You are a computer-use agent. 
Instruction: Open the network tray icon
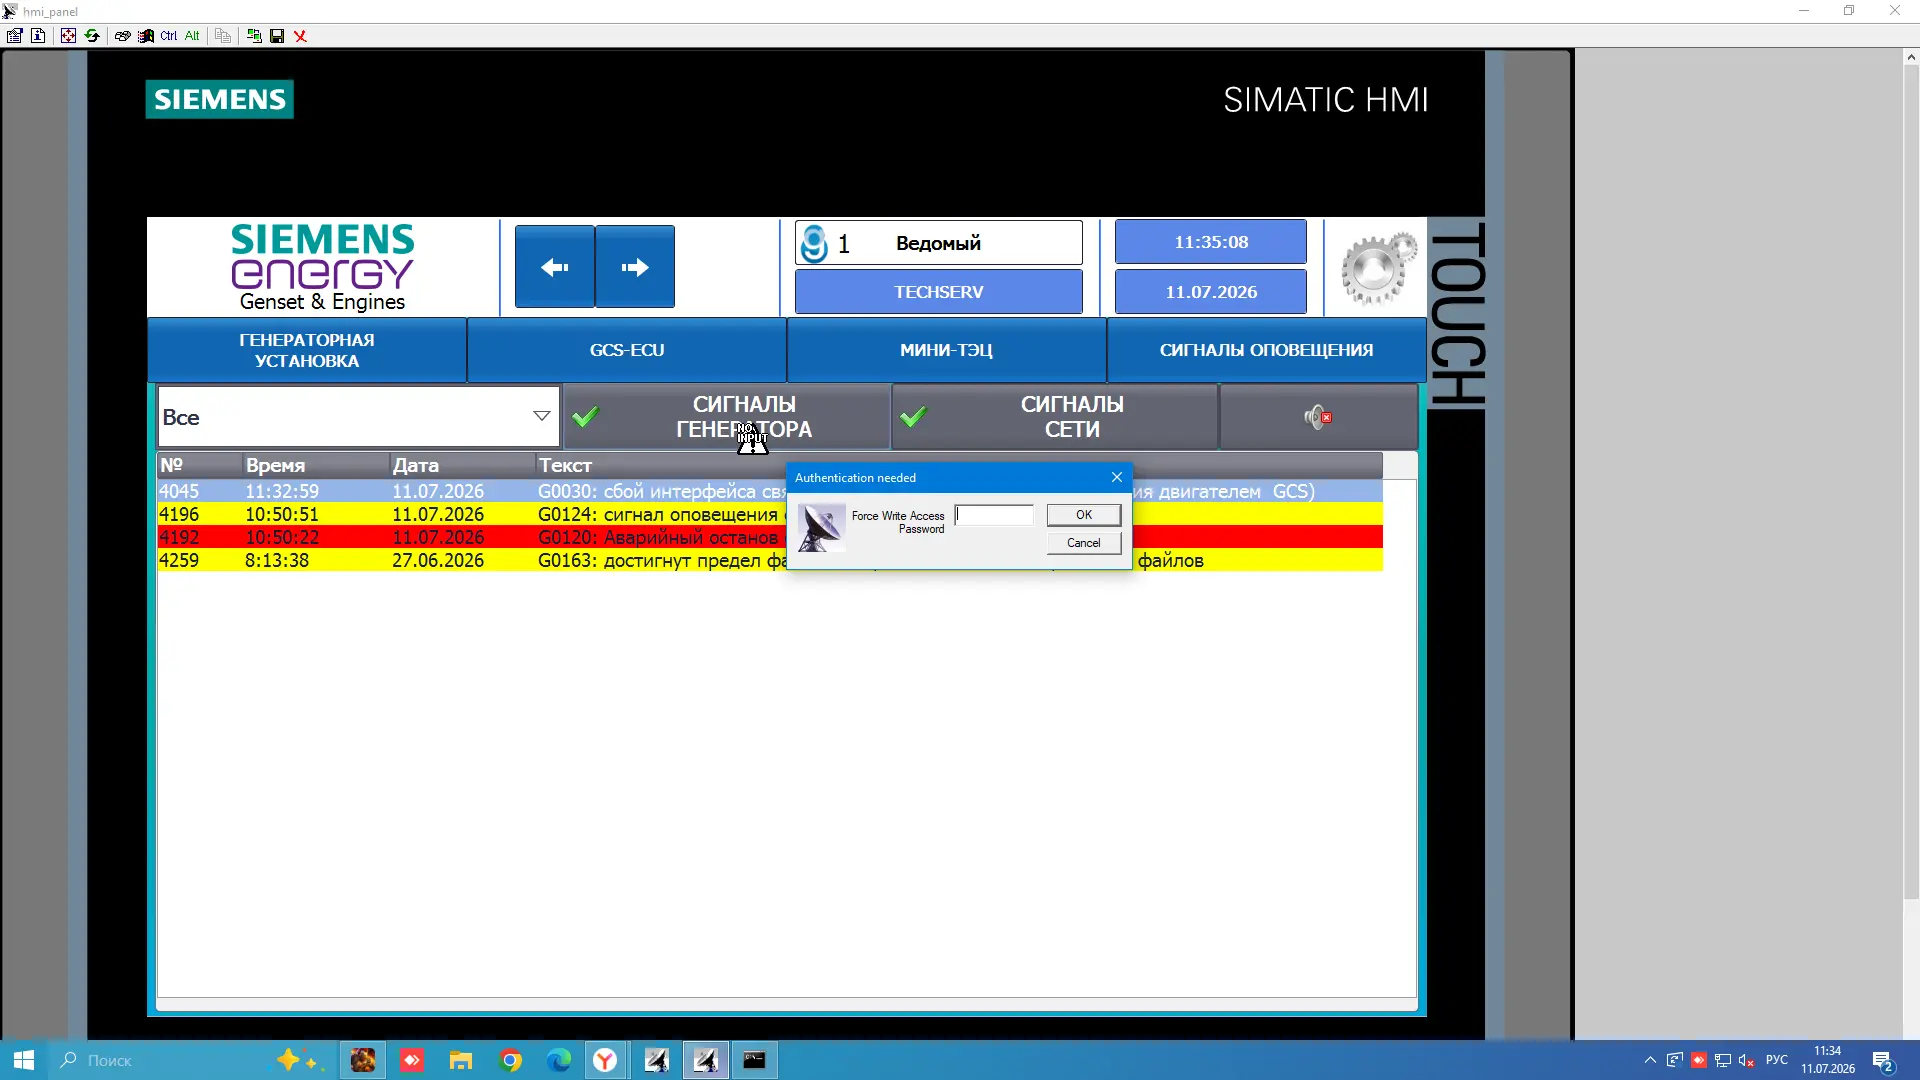(x=1723, y=1060)
